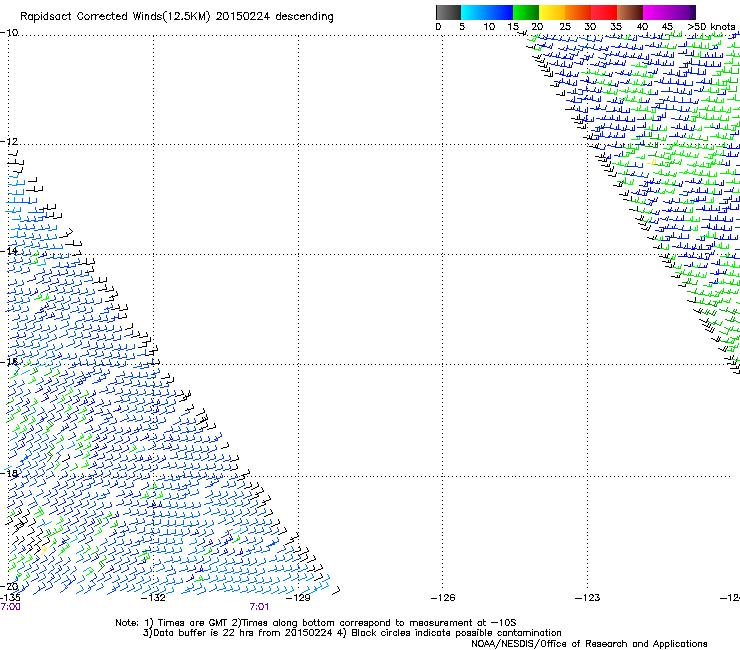This screenshot has width=740, height=650.
Task: Click the '-132' longitude axis label
Action: (x=153, y=598)
